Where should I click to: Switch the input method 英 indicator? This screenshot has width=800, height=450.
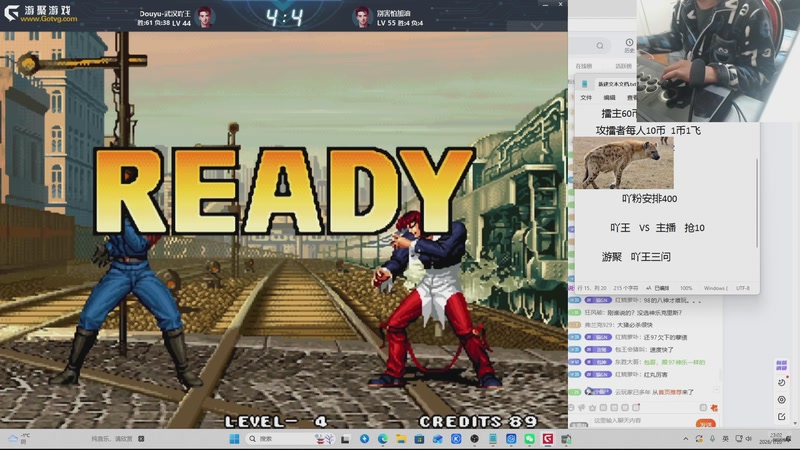(x=726, y=439)
